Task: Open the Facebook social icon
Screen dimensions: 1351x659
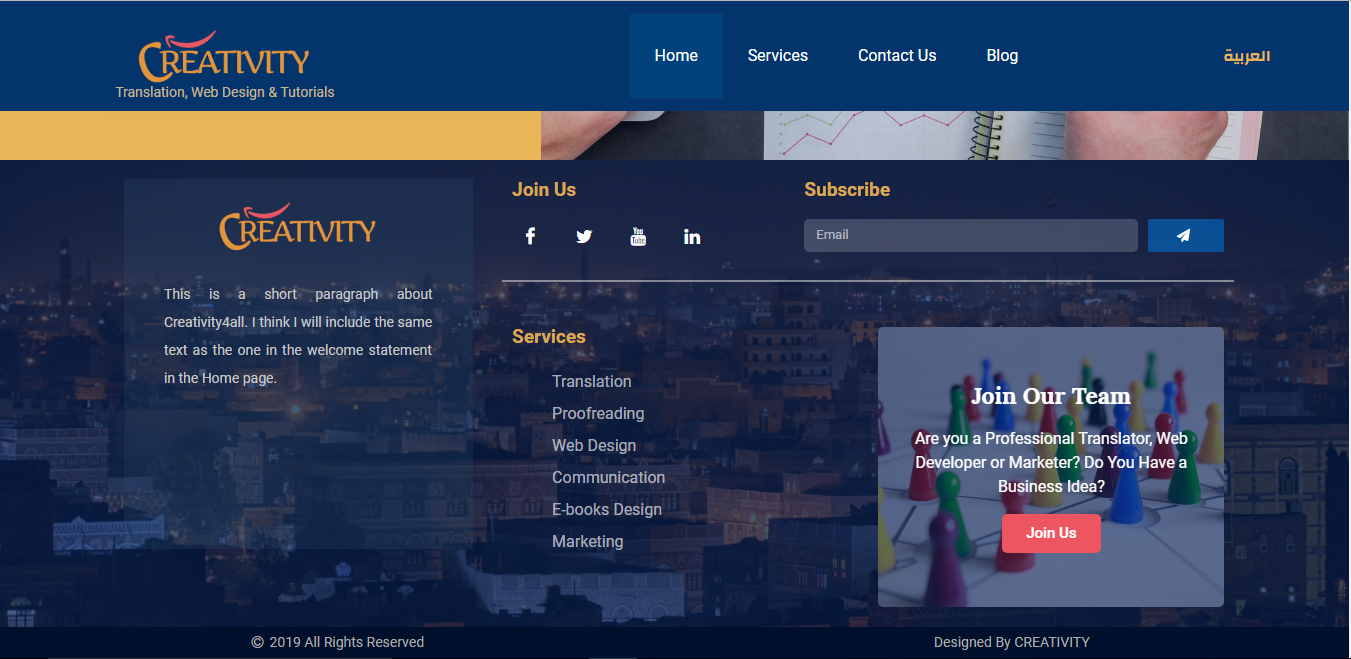Action: click(530, 235)
